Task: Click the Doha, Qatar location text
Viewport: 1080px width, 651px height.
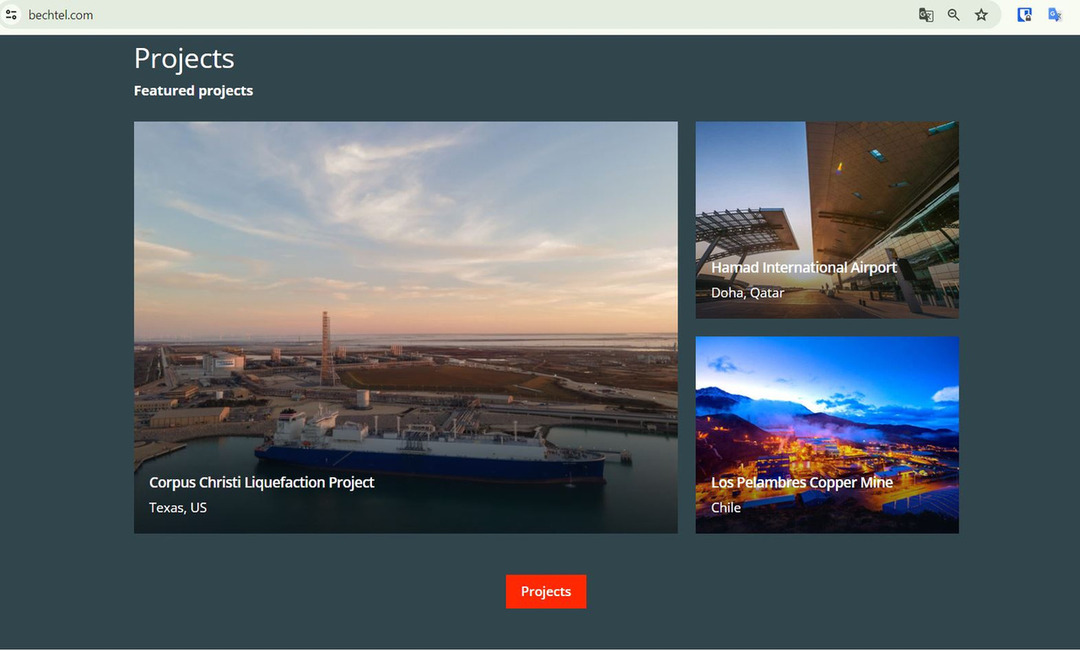Action: pyautogui.click(x=747, y=293)
